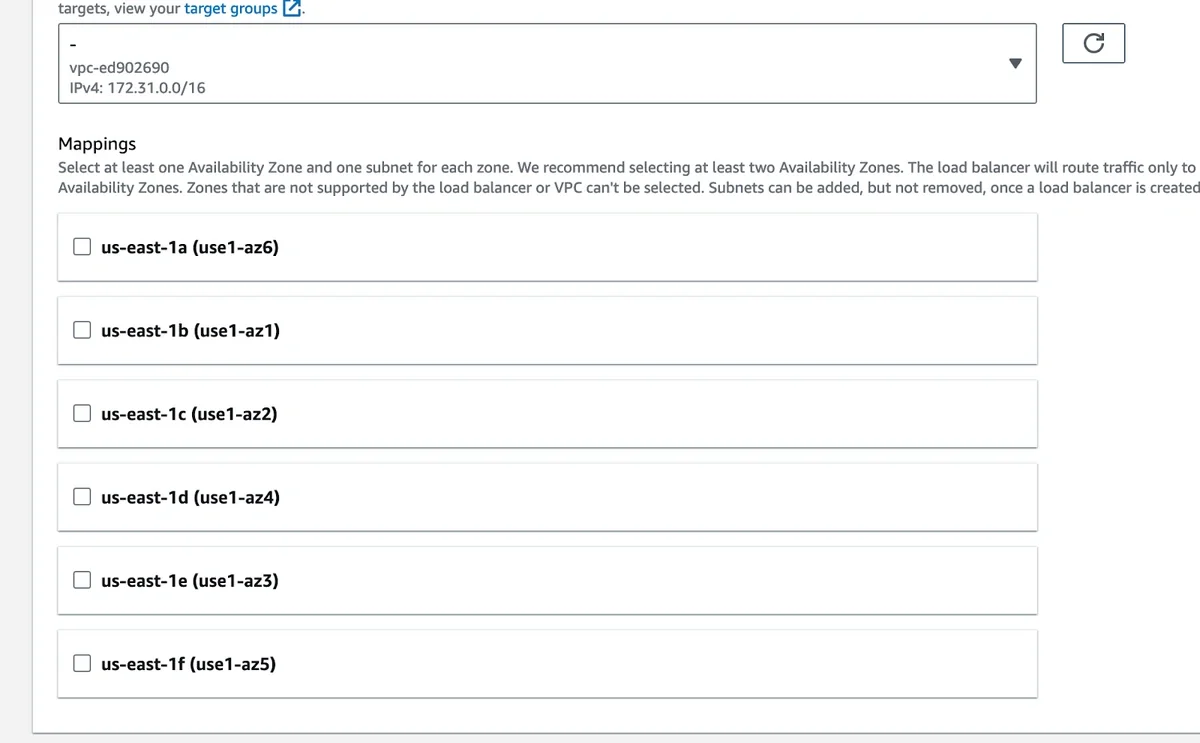The width and height of the screenshot is (1200, 743).
Task: Open the target groups link
Action: pyautogui.click(x=230, y=9)
